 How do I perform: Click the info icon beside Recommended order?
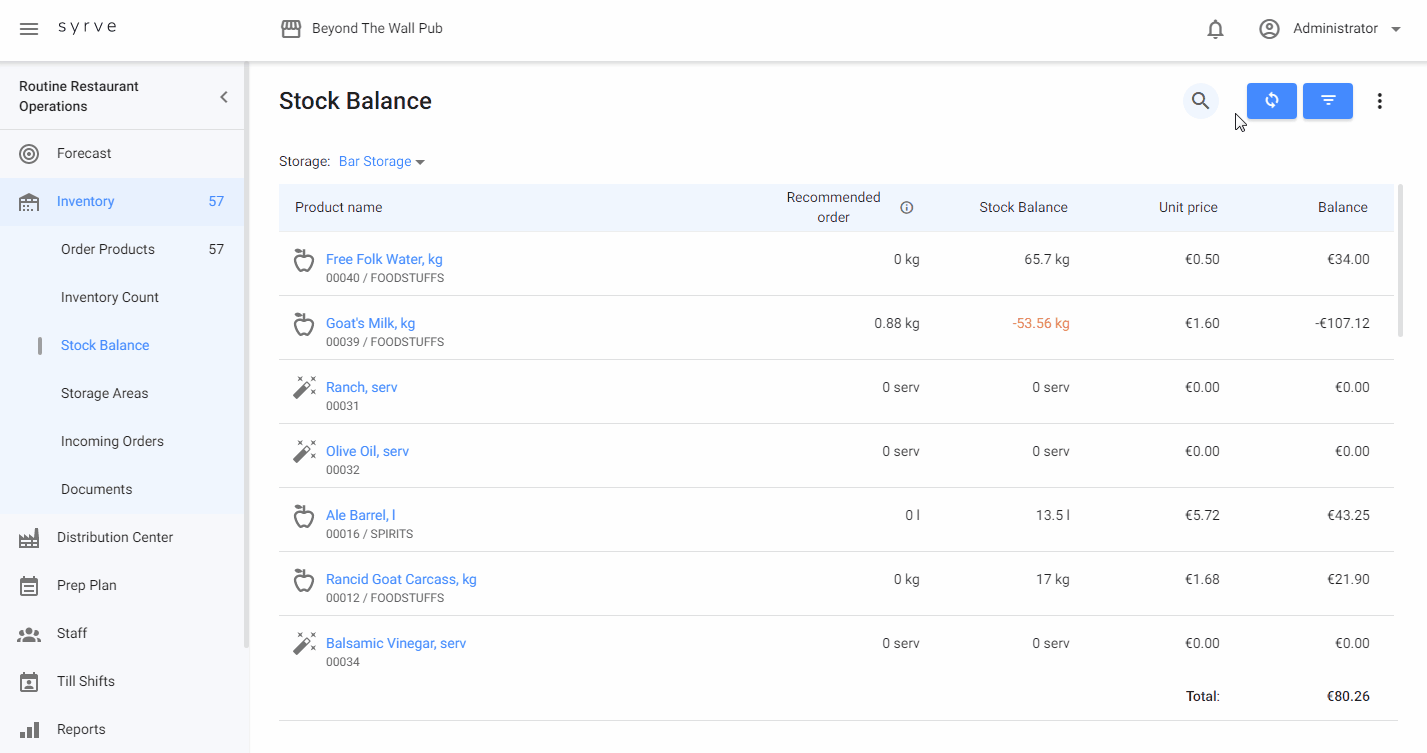(x=906, y=208)
